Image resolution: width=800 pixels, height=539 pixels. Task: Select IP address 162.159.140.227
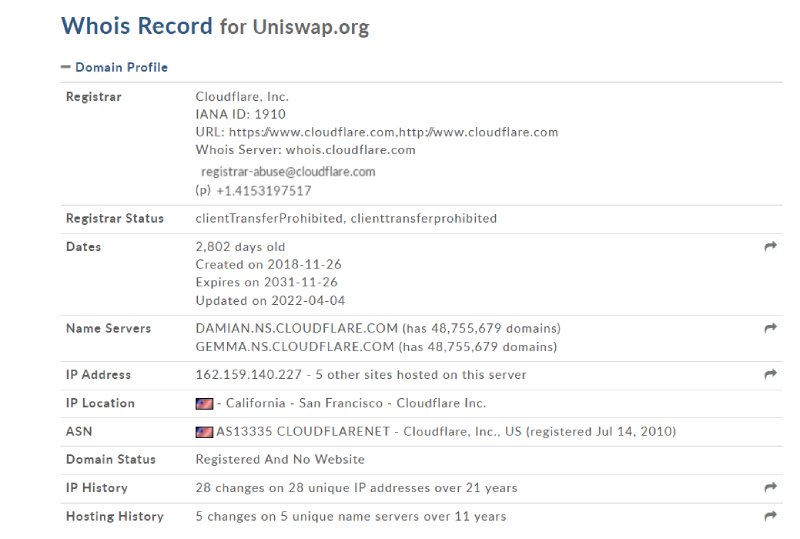click(248, 375)
